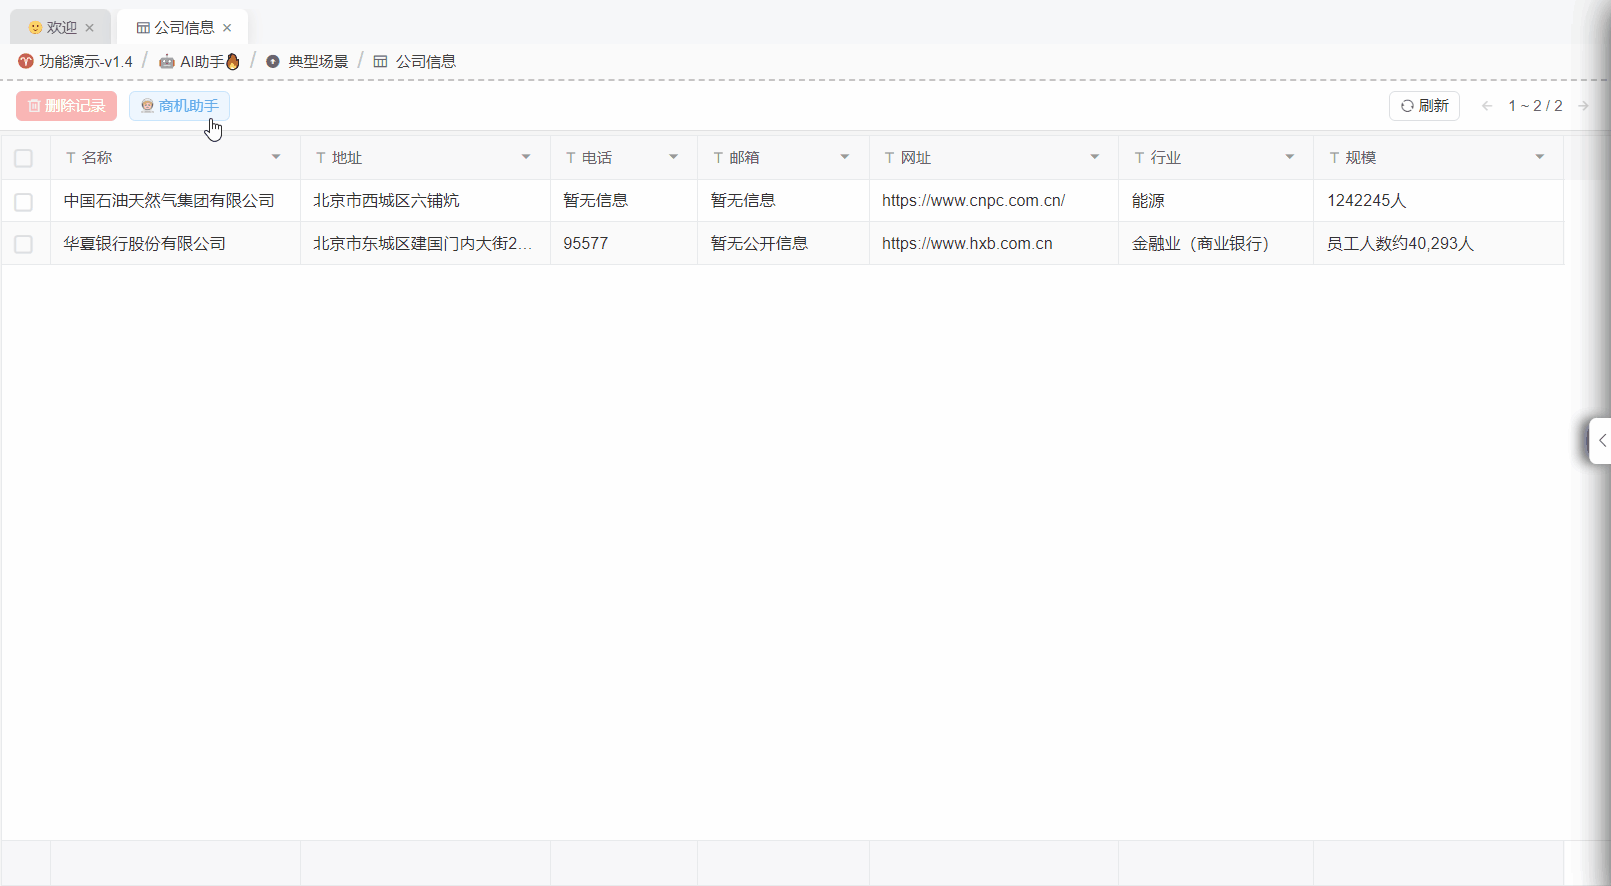Click the 地址 column header text
Viewport: 1611px width, 886px height.
[347, 158]
